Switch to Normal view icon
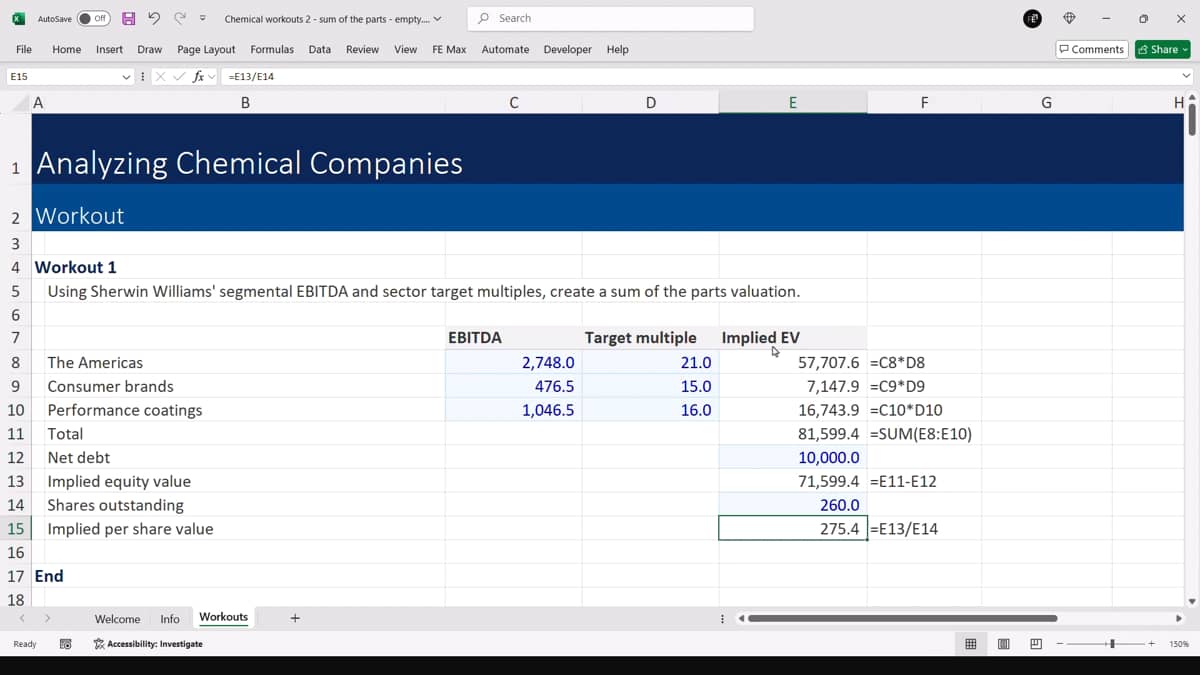The image size is (1200, 675). pos(970,644)
